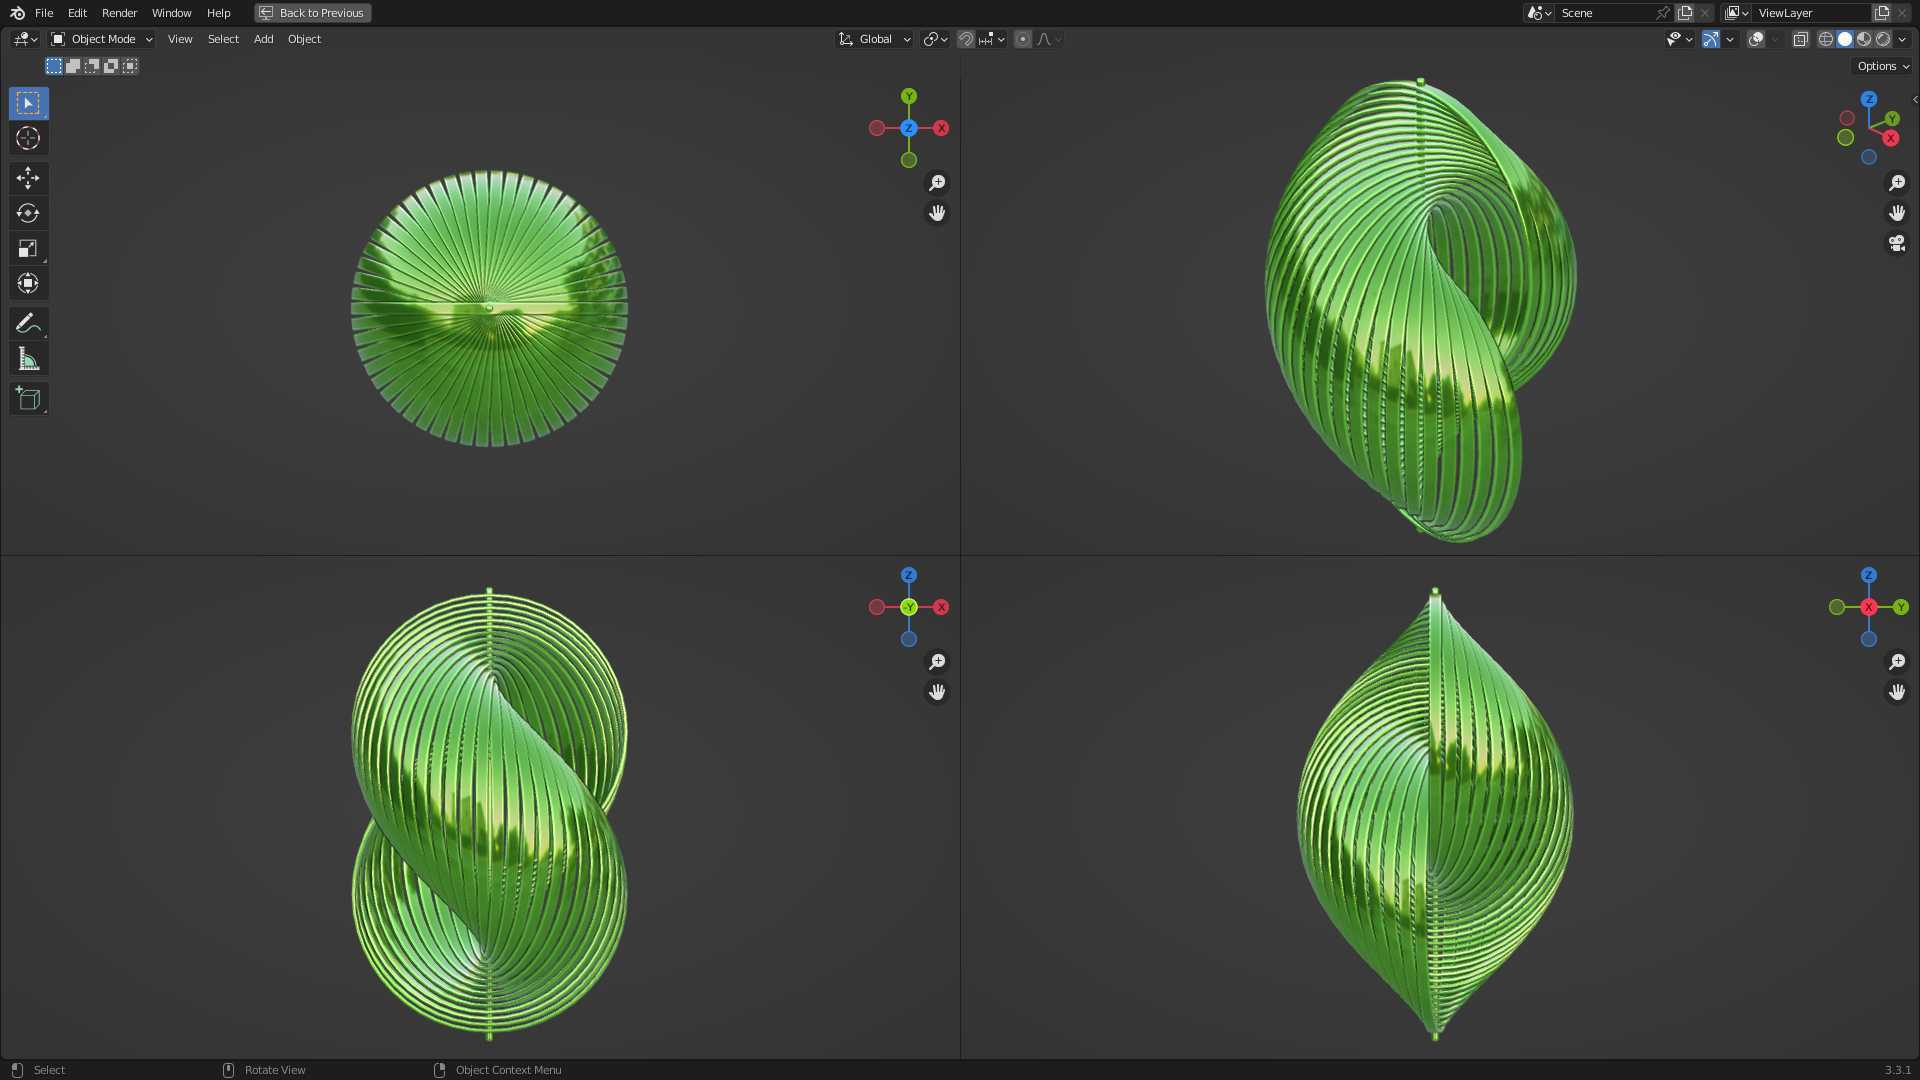Screen dimensions: 1920x1080
Task: Open the Global transform orientation dropdown
Action: point(875,39)
